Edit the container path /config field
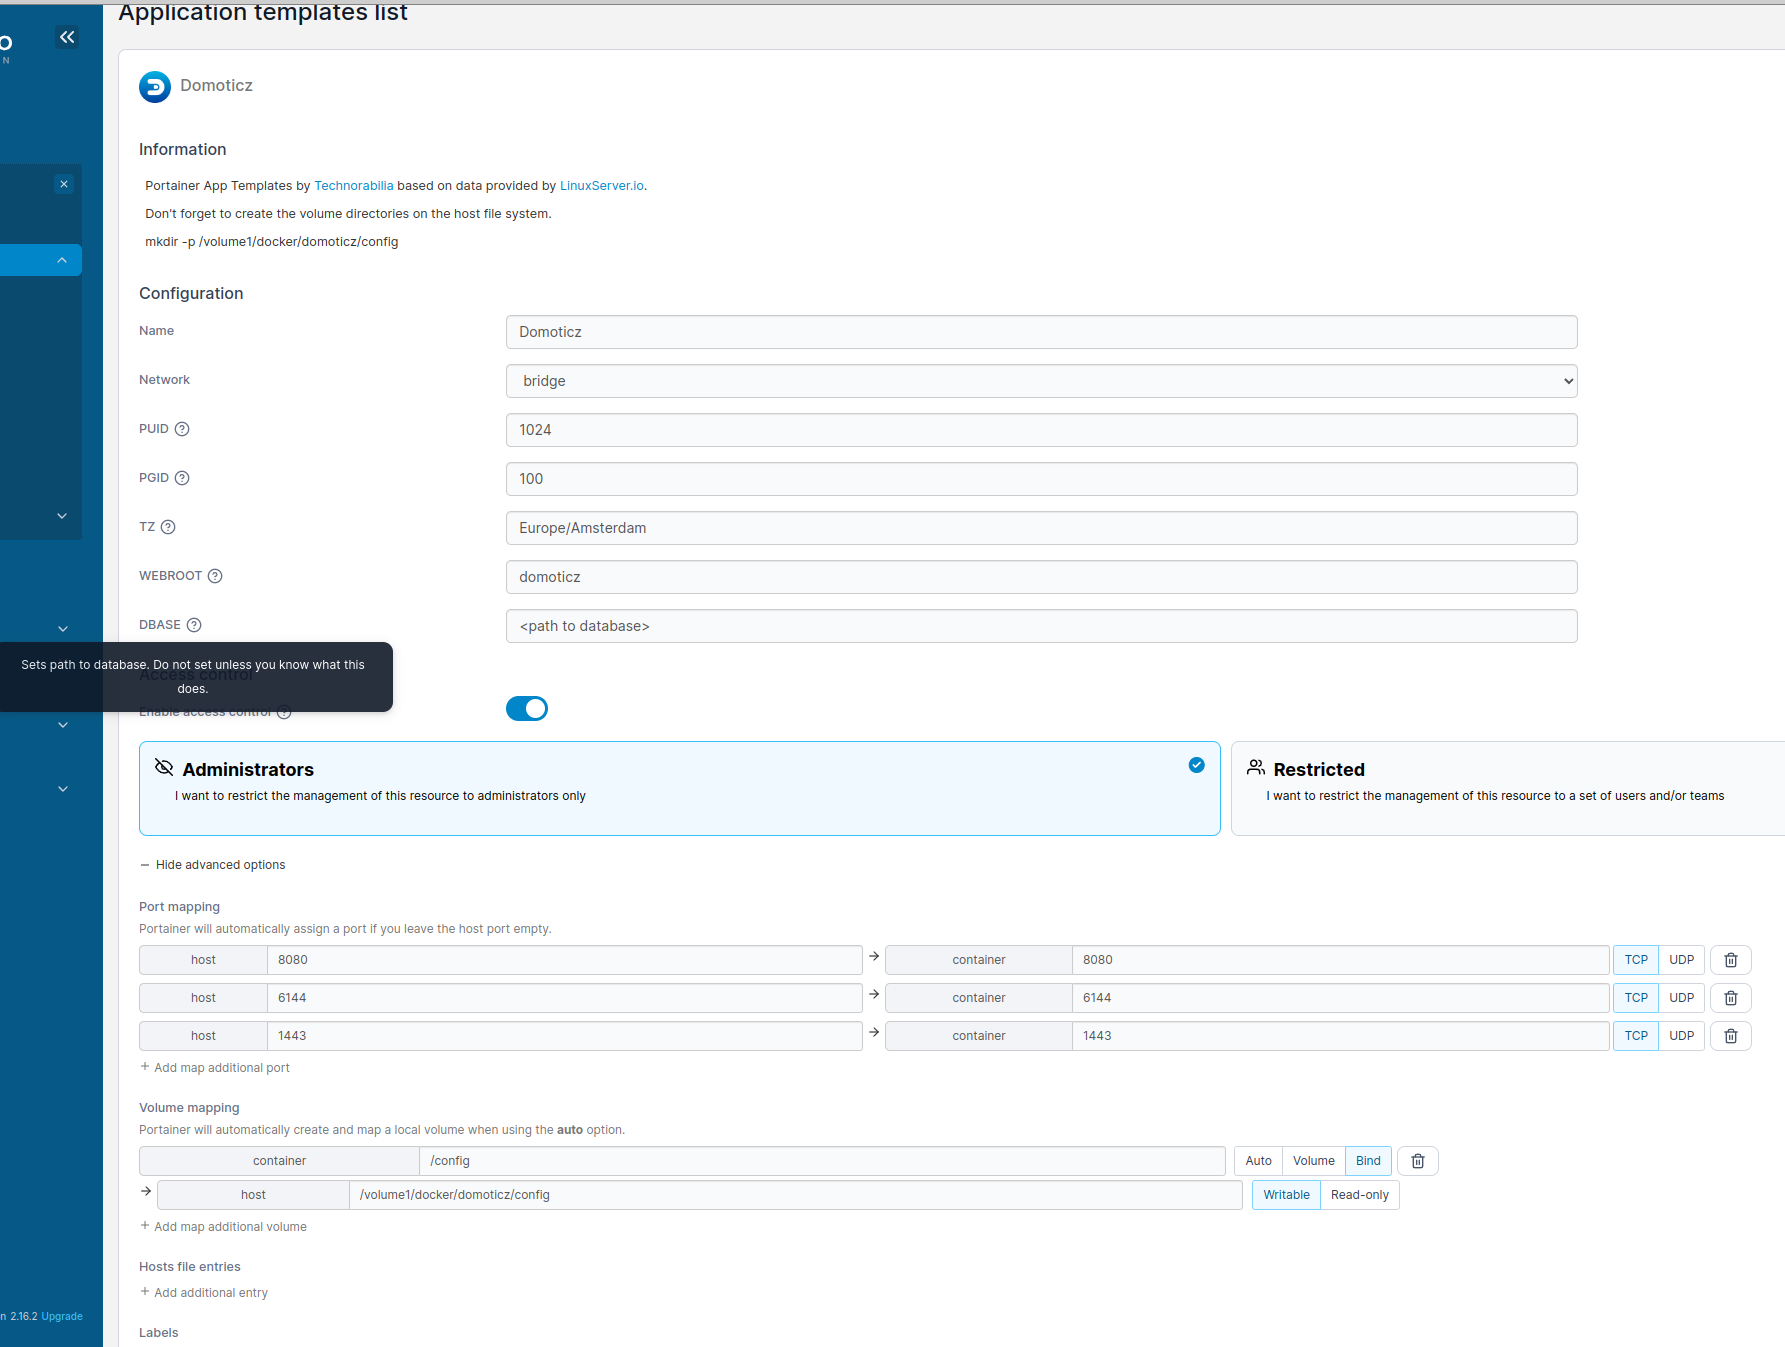 click(823, 1161)
